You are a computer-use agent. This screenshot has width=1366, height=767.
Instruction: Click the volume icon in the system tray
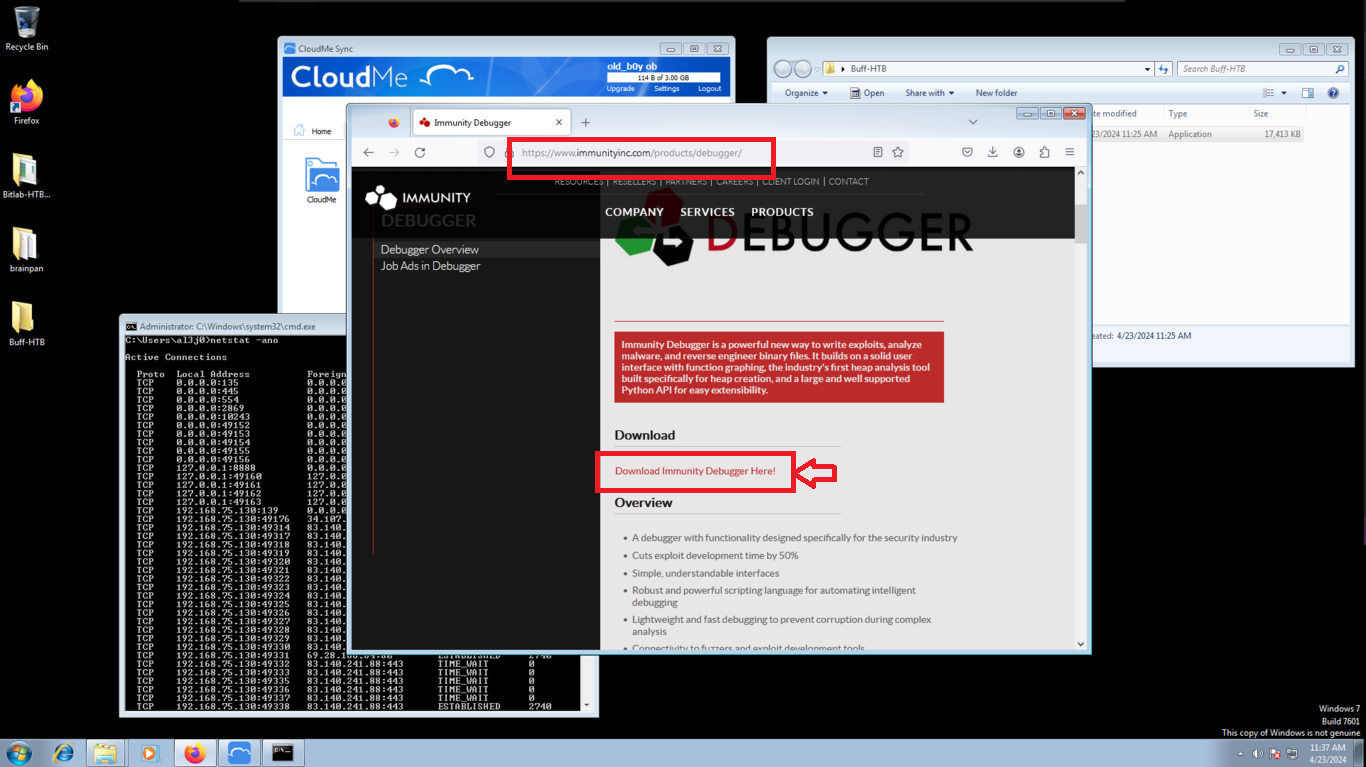[1257, 753]
